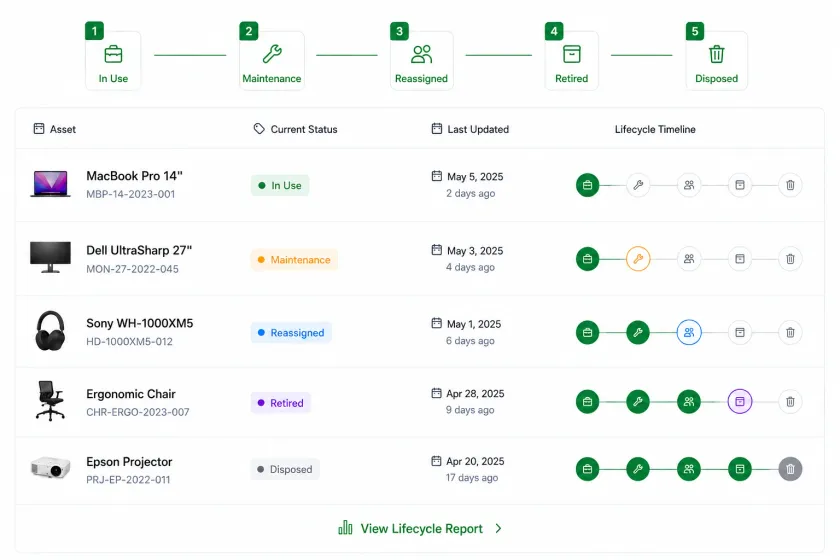Click MacBook Pro row's disposed trash timeline icon
840x560 pixels.
pyautogui.click(x=790, y=185)
